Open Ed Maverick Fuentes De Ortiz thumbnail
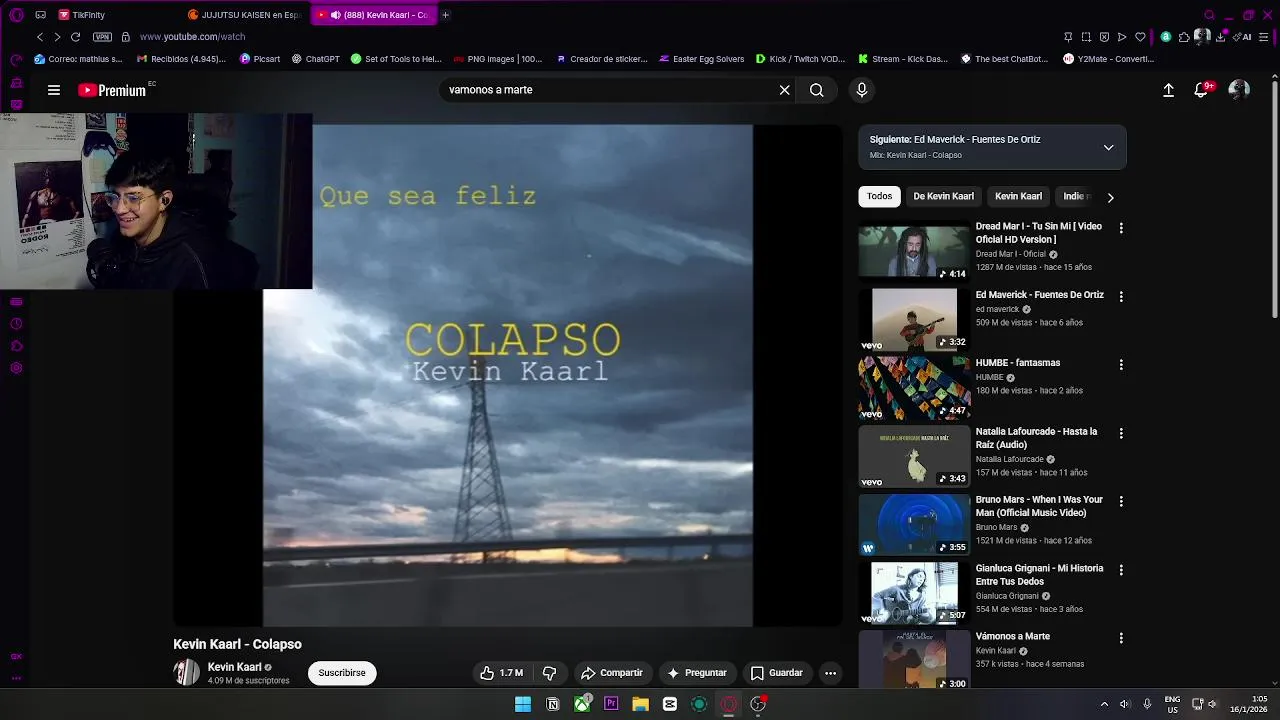This screenshot has height=720, width=1280. tap(914, 319)
